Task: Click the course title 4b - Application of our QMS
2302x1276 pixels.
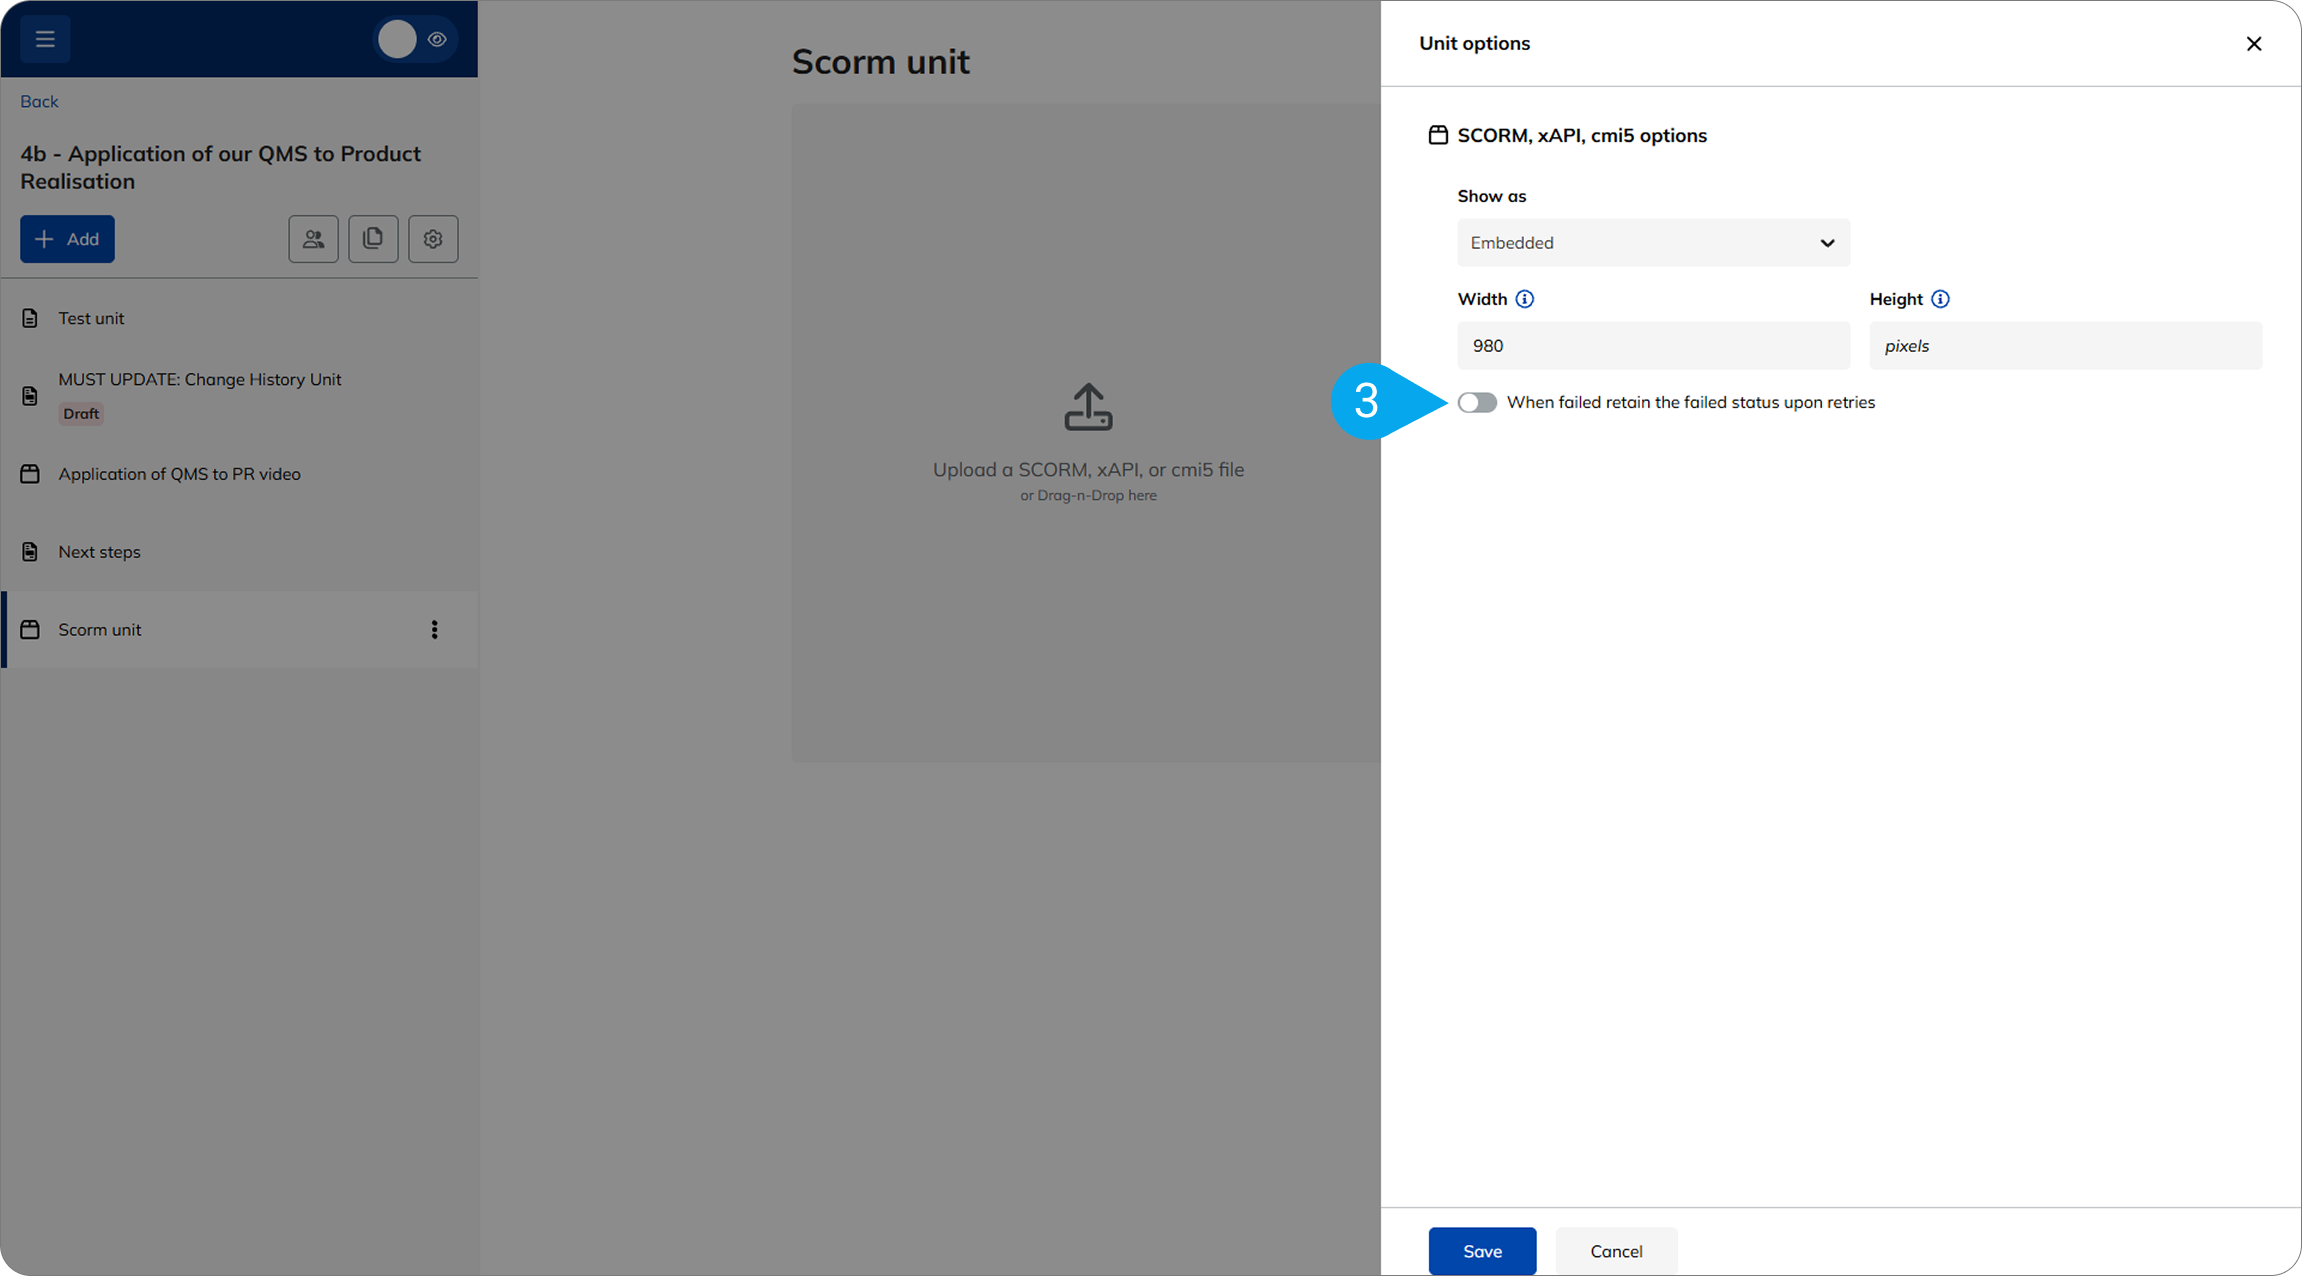Action: [221, 167]
